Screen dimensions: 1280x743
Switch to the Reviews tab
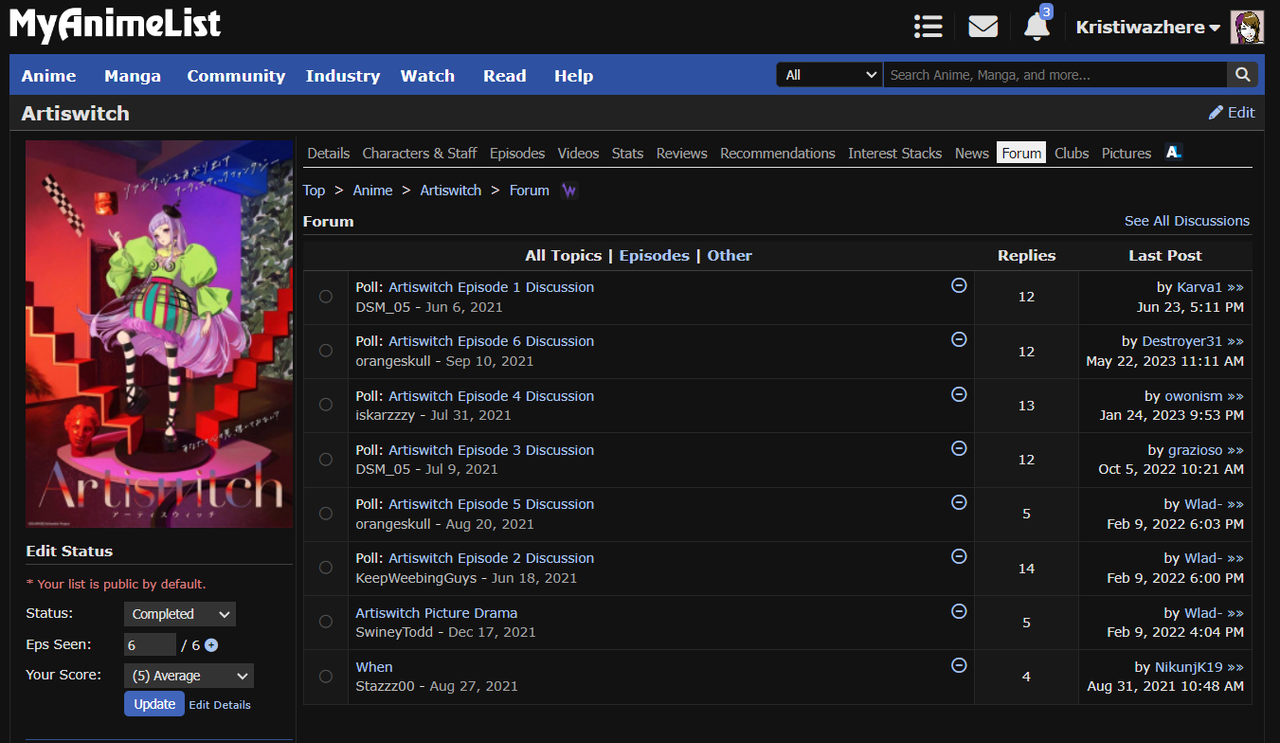click(x=682, y=153)
